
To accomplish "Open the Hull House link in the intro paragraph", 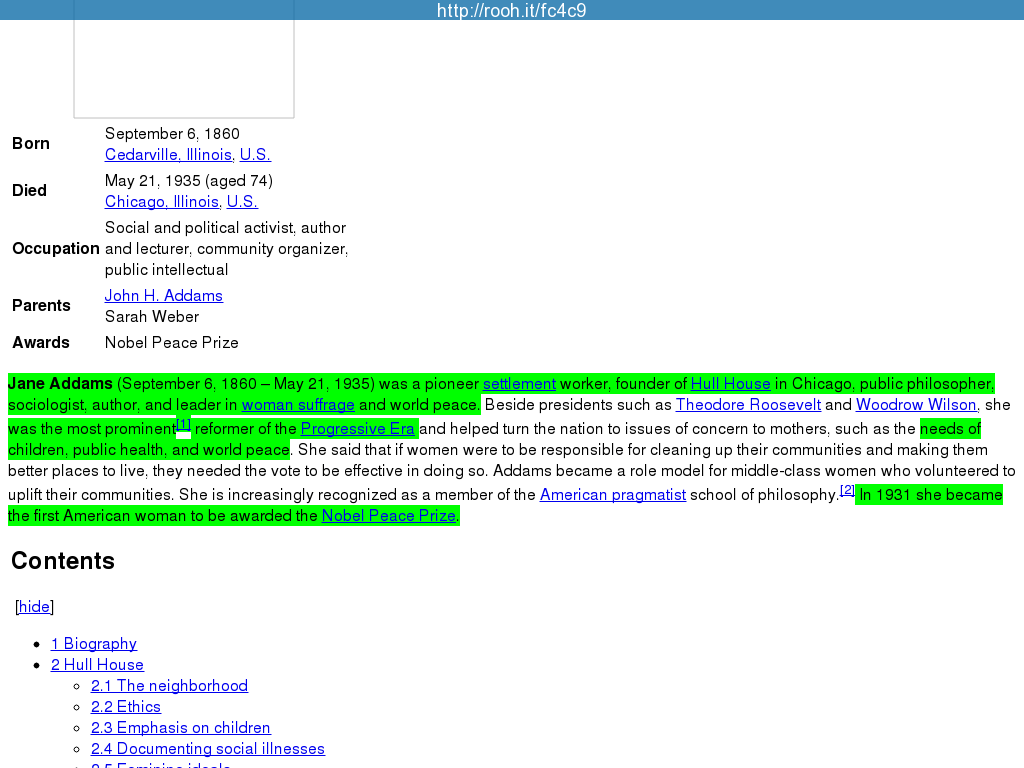I will tap(730, 384).
